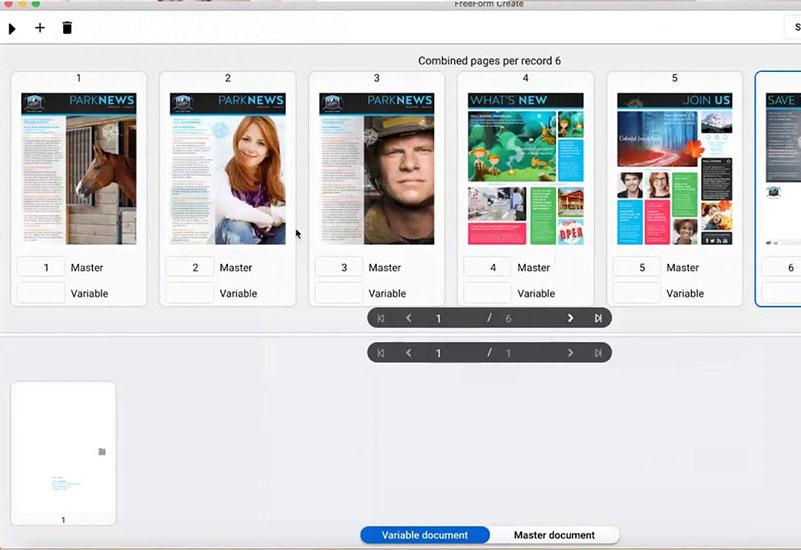The width and height of the screenshot is (801, 550).
Task: Click current page number in master pager
Action: click(438, 318)
